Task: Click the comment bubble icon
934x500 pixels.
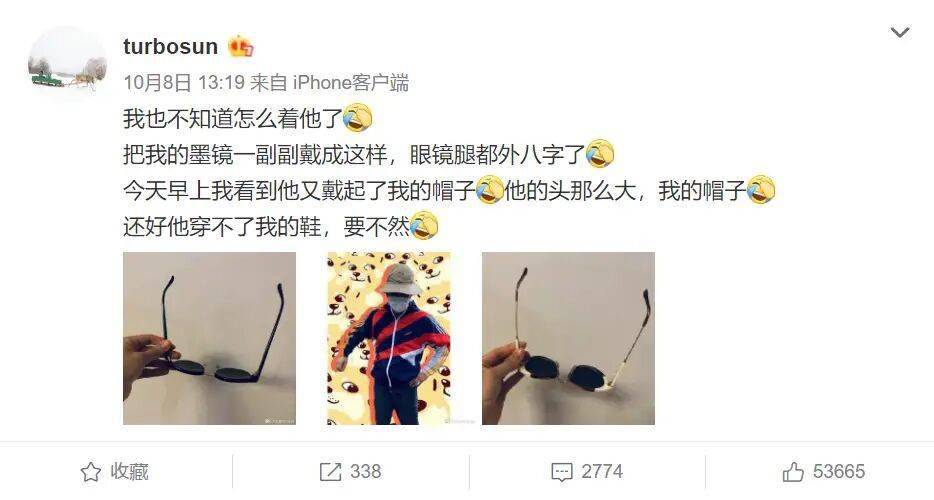Action: (562, 473)
